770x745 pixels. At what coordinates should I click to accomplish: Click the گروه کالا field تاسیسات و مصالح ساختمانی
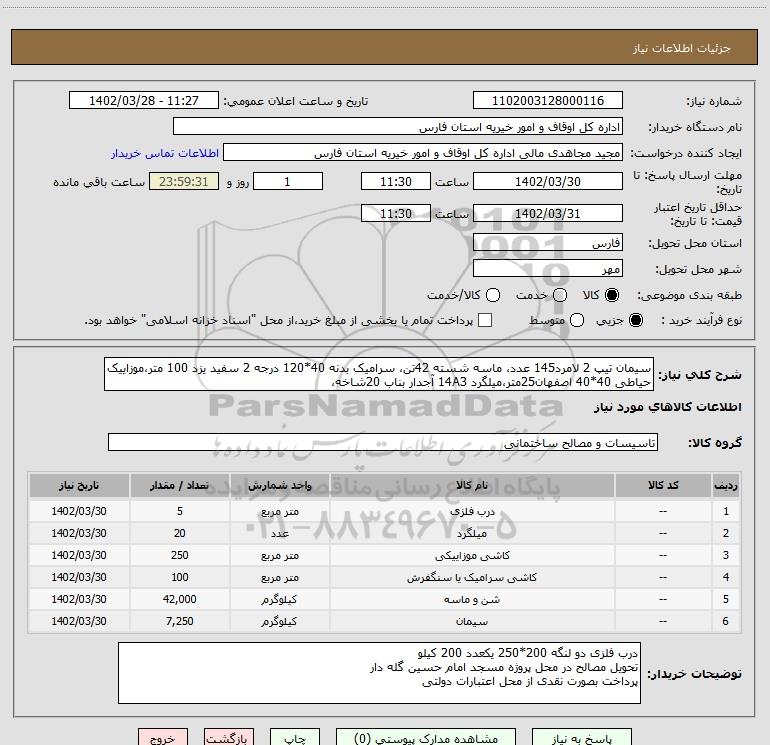tap(383, 442)
